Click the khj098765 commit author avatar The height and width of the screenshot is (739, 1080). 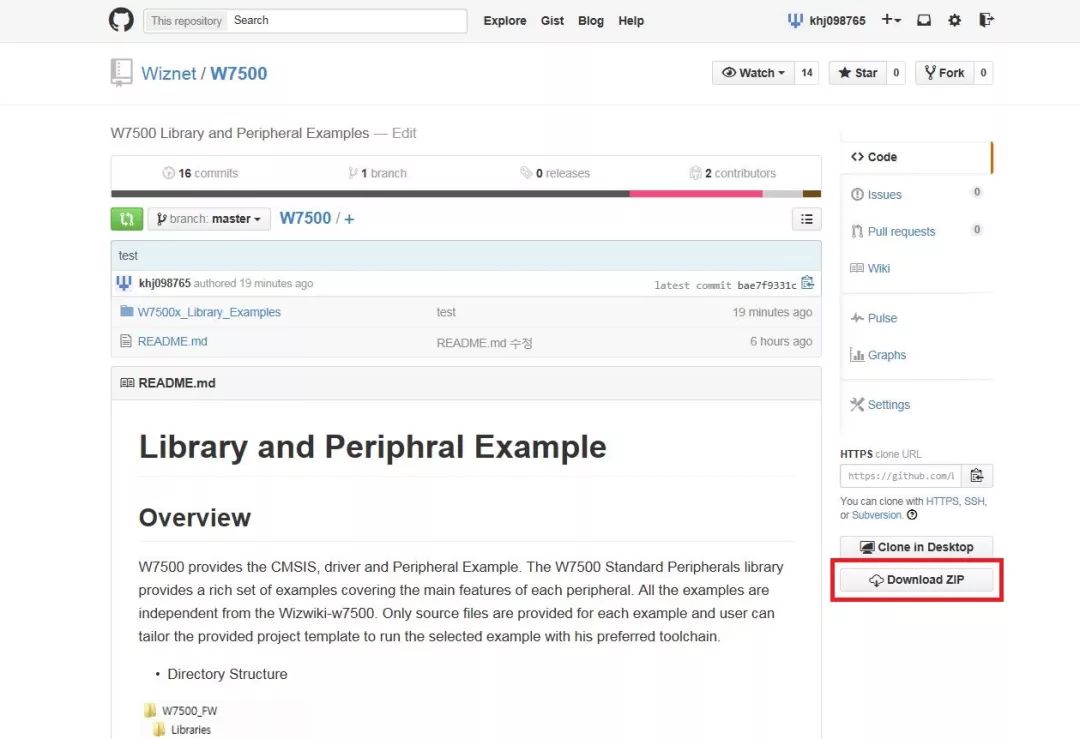coord(124,283)
